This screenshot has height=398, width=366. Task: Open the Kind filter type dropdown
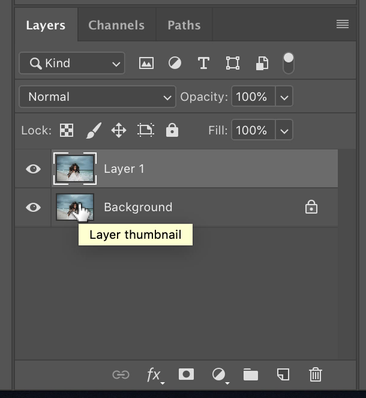point(72,63)
